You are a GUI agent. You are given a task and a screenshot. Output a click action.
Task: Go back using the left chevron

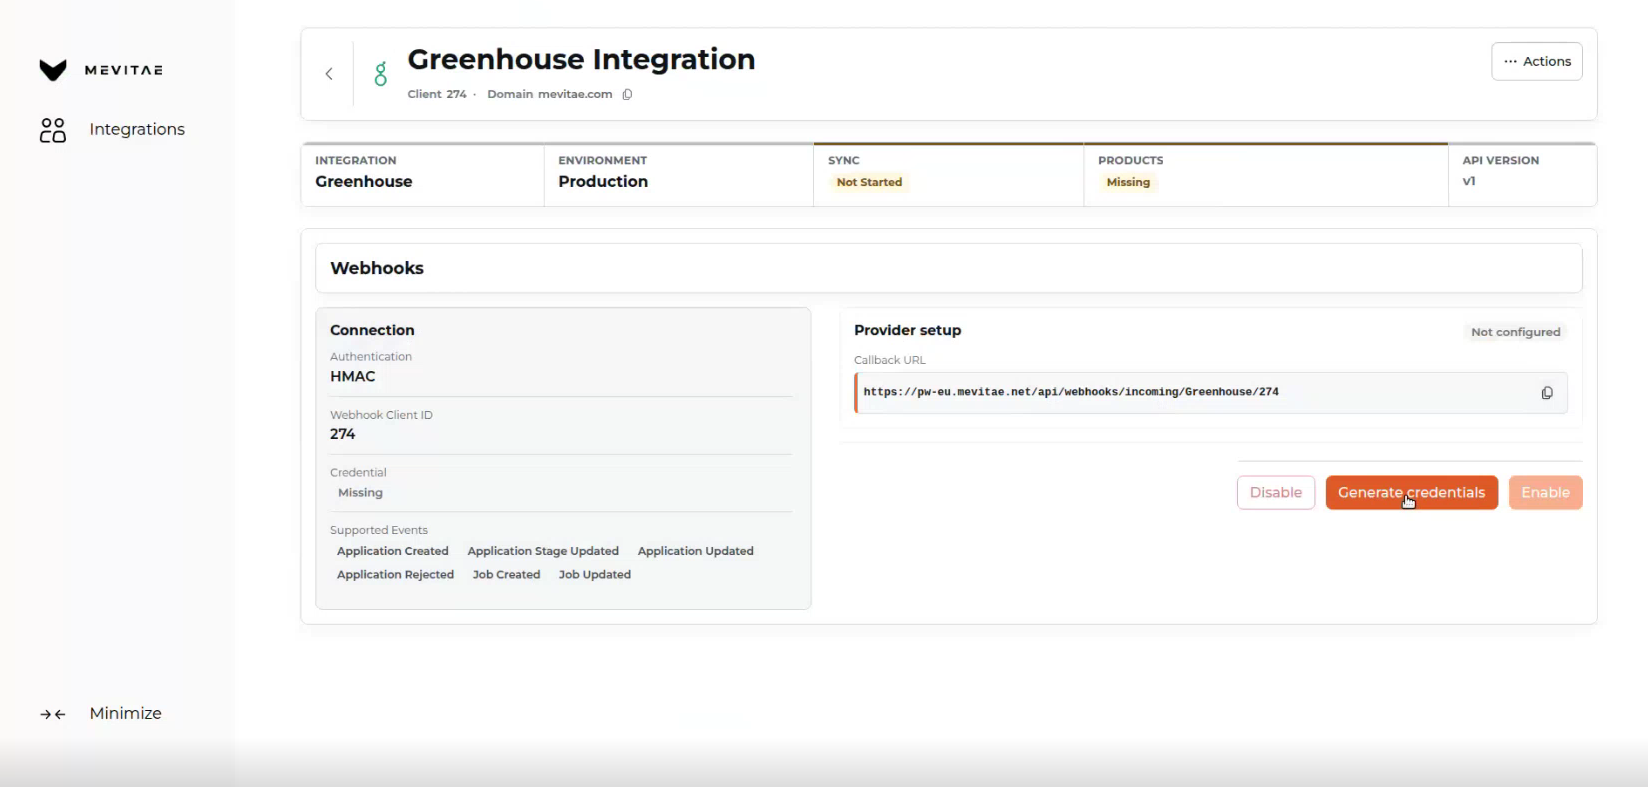(x=329, y=74)
